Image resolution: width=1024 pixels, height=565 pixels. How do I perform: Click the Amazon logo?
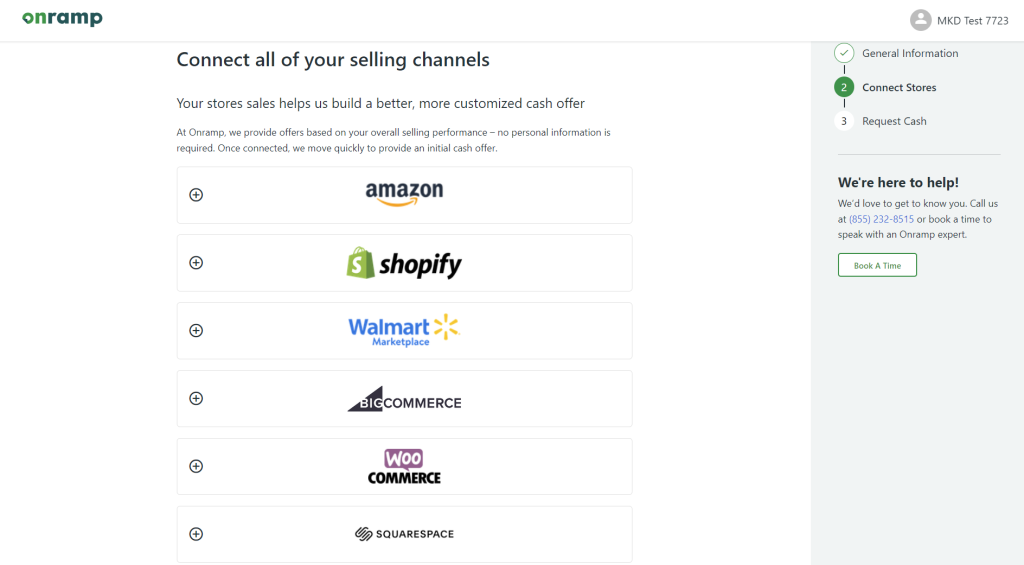pos(404,194)
